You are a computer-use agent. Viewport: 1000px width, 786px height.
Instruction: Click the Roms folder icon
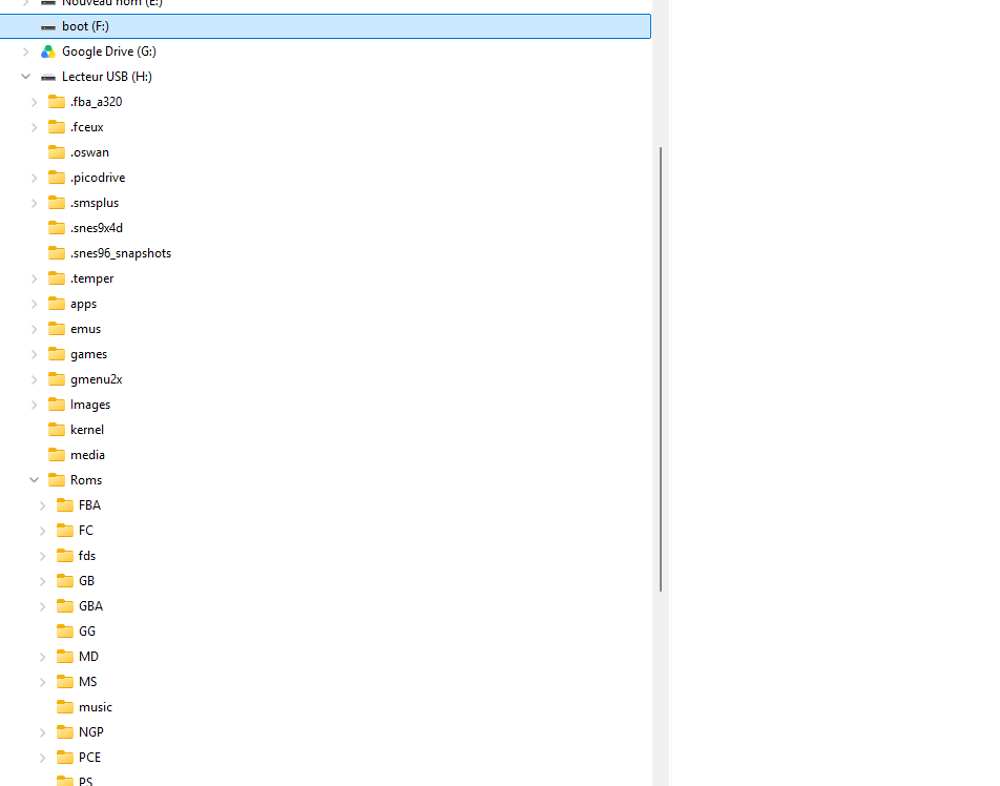tap(57, 480)
